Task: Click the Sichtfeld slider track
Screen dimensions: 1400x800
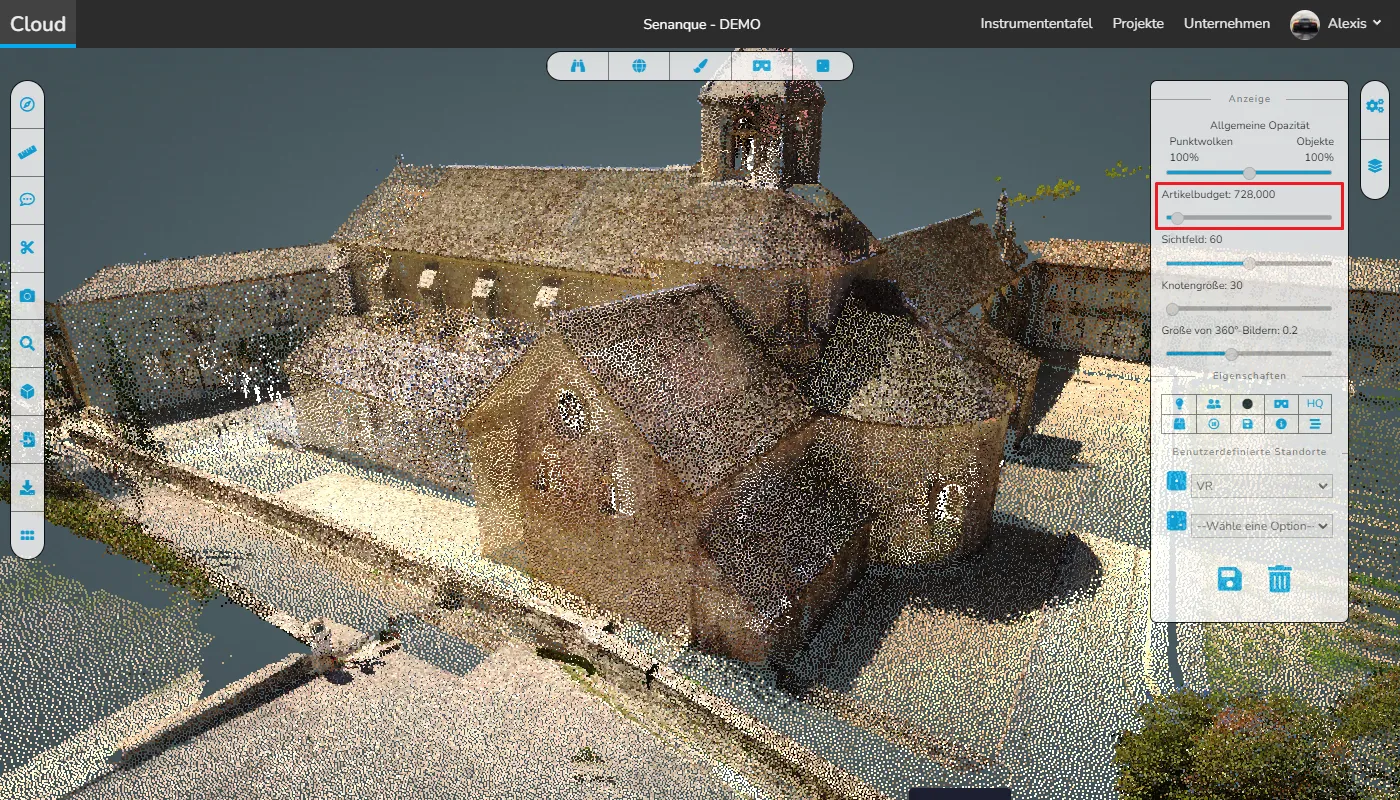Action: tap(1290, 264)
